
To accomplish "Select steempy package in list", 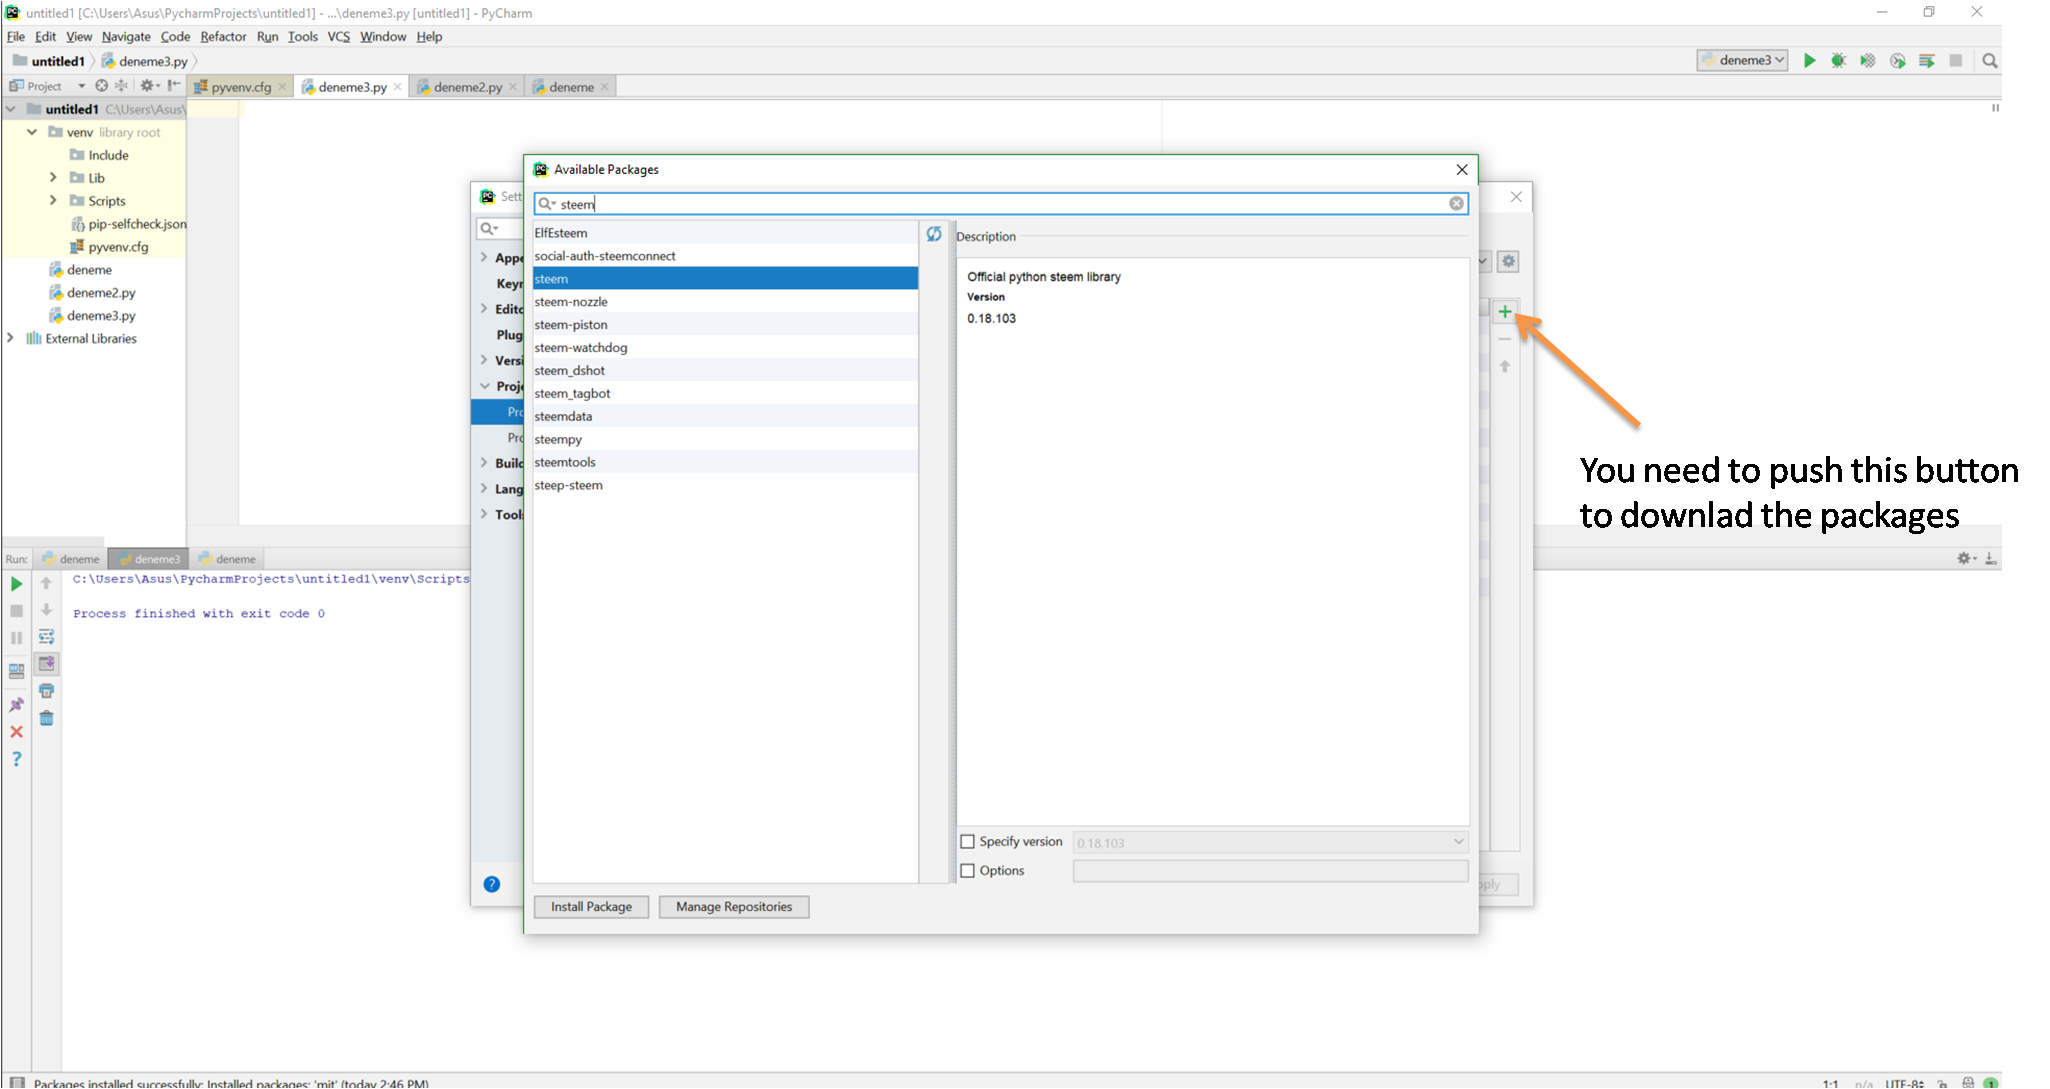I will [x=725, y=440].
